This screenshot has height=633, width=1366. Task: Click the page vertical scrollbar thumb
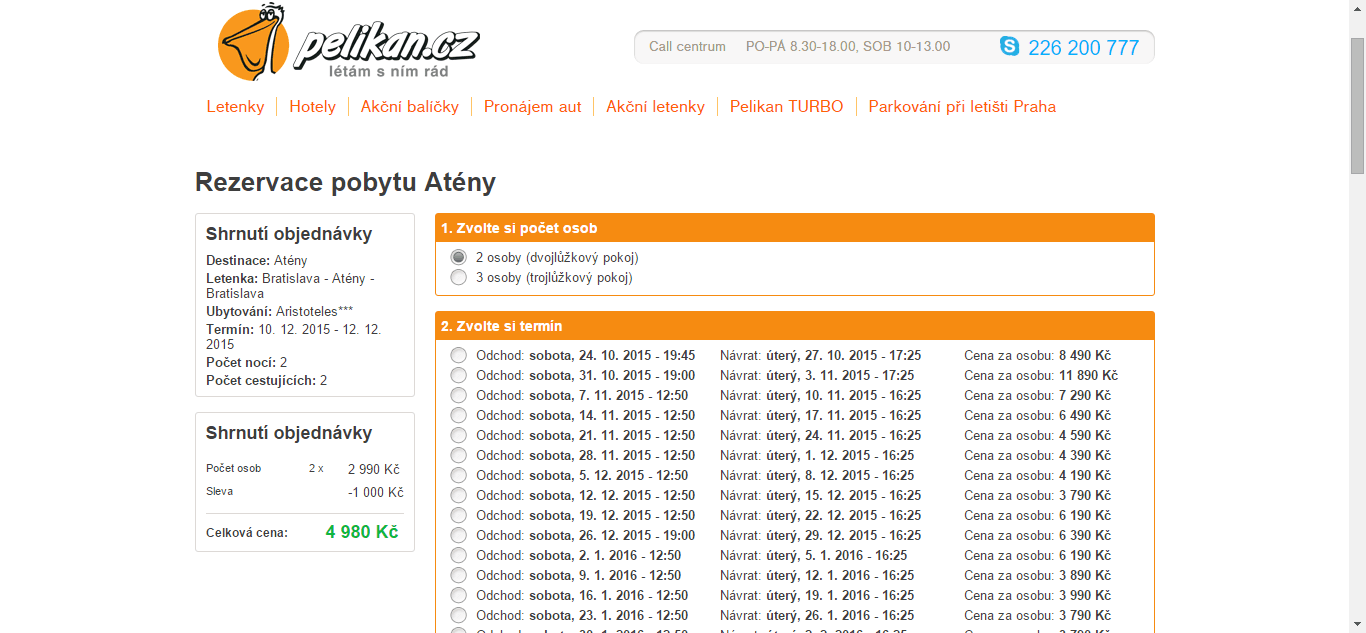pyautogui.click(x=1357, y=105)
